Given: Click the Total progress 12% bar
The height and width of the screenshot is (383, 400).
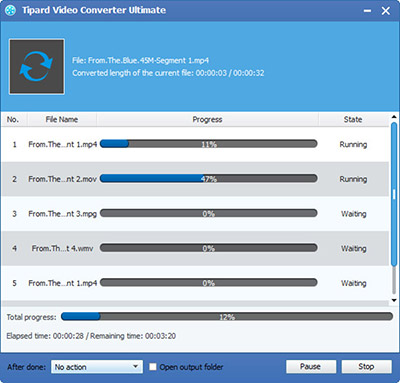Looking at the screenshot, I should click(x=227, y=317).
